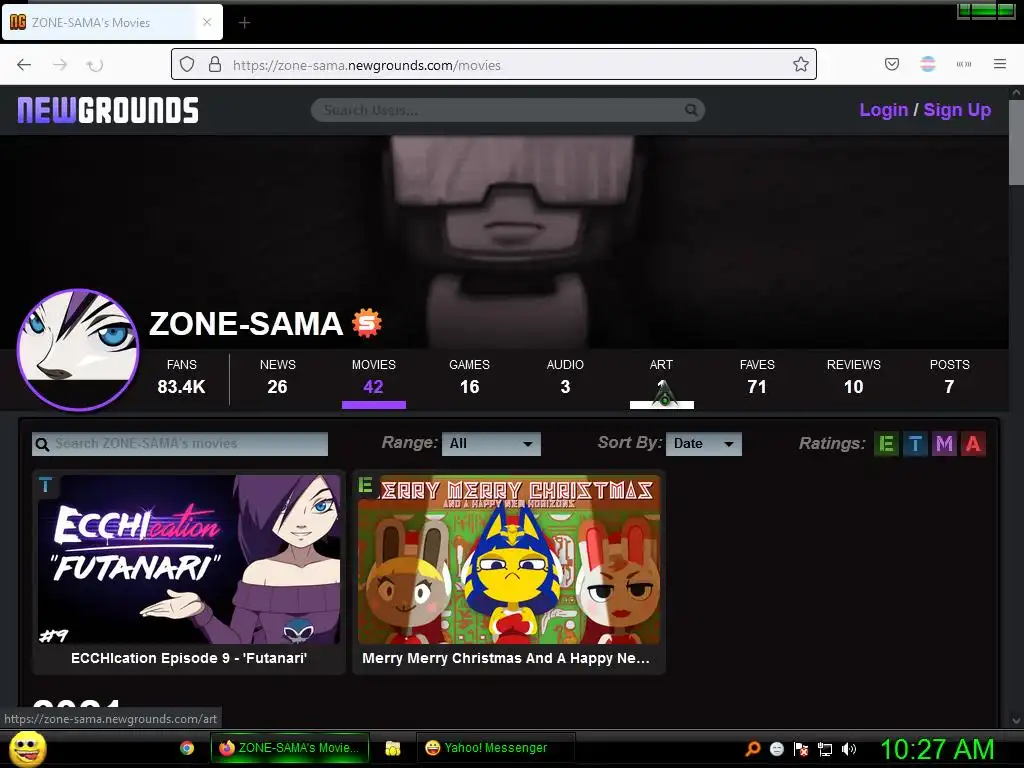This screenshot has height=768, width=1024.
Task: Open the FAVES tab
Action: point(757,378)
